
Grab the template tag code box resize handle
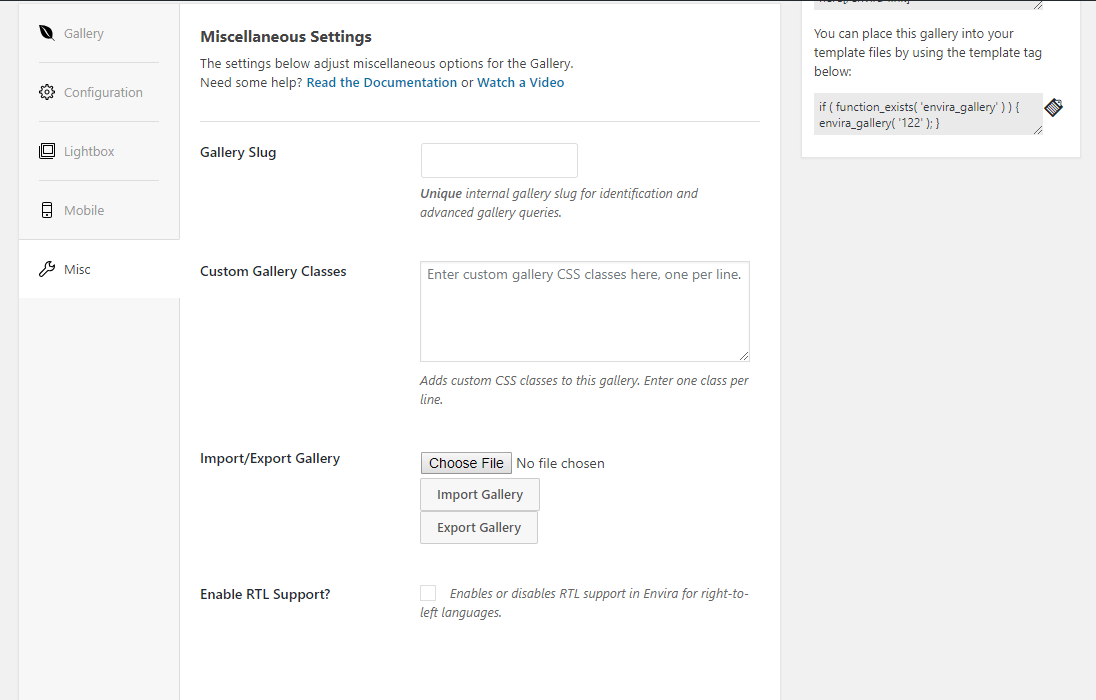1037,130
